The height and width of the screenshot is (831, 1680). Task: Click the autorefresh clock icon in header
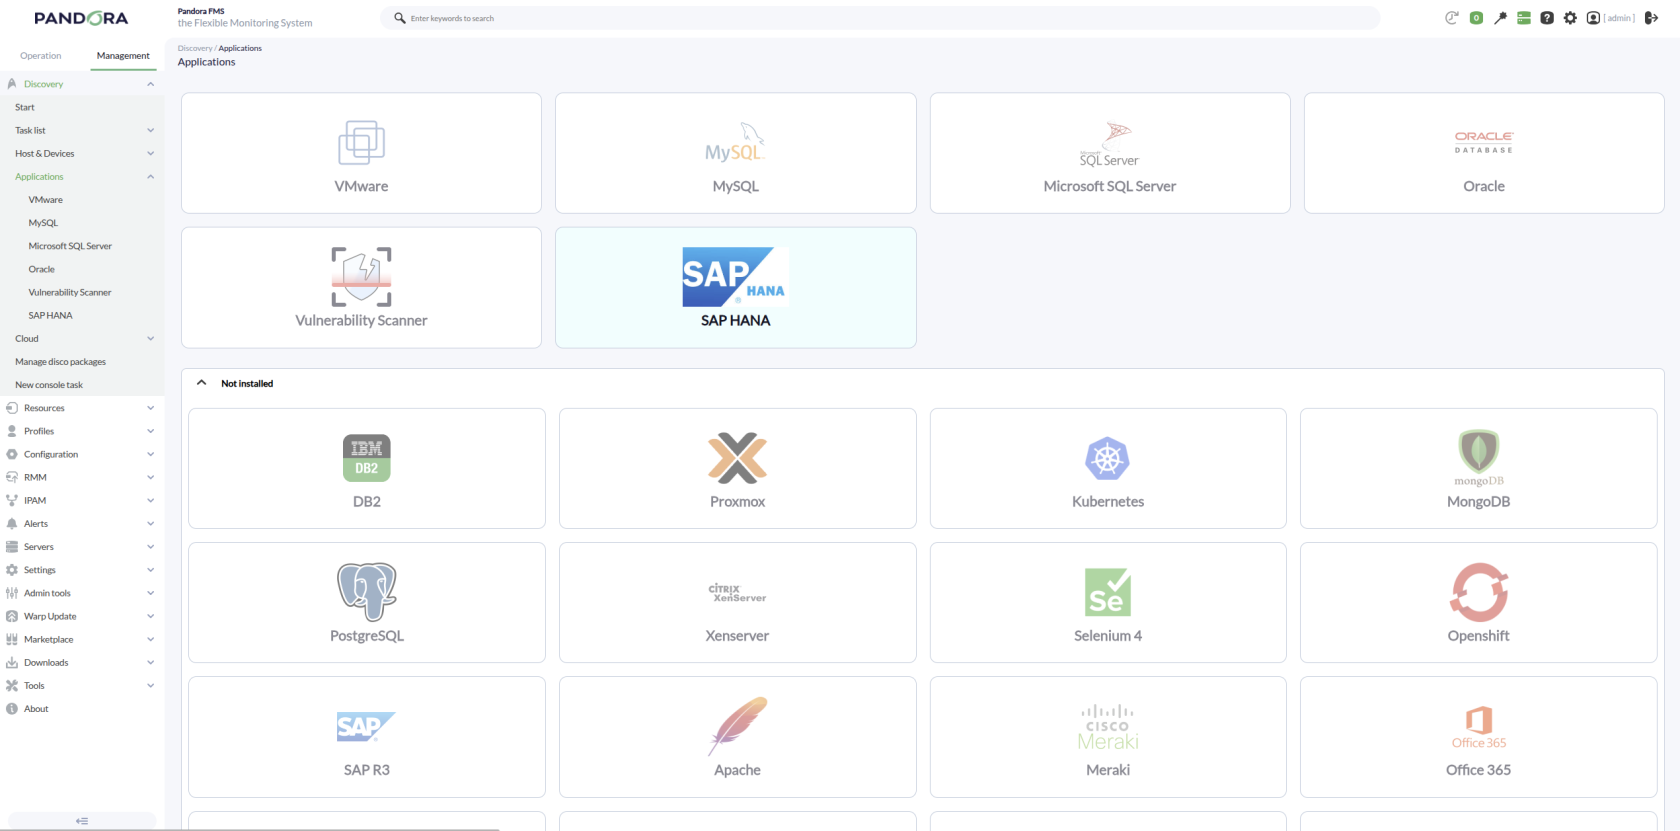(1452, 18)
